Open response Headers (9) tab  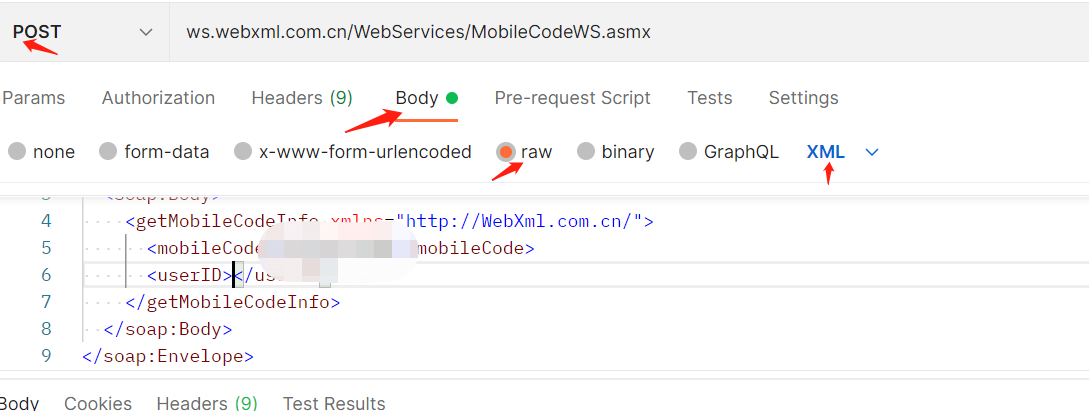pyautogui.click(x=207, y=403)
